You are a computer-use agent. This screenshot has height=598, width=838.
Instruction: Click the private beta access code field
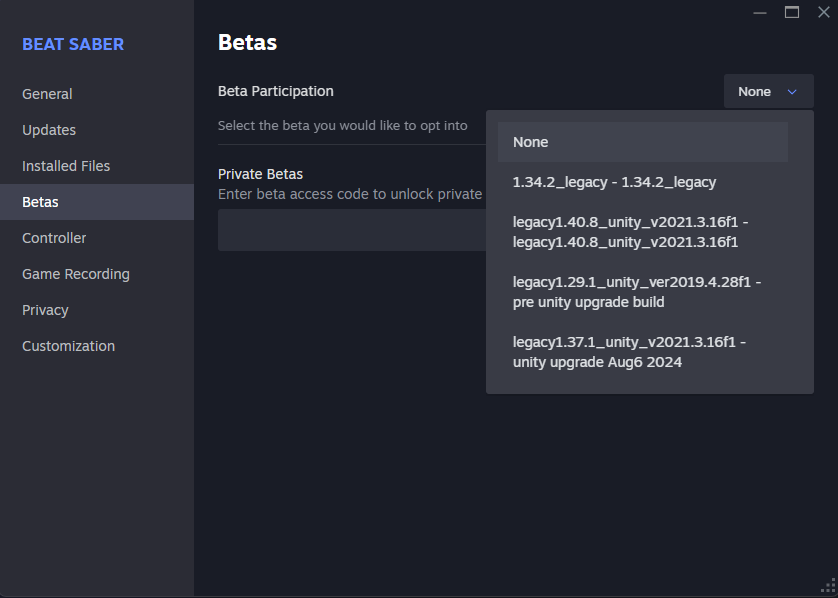coord(350,230)
